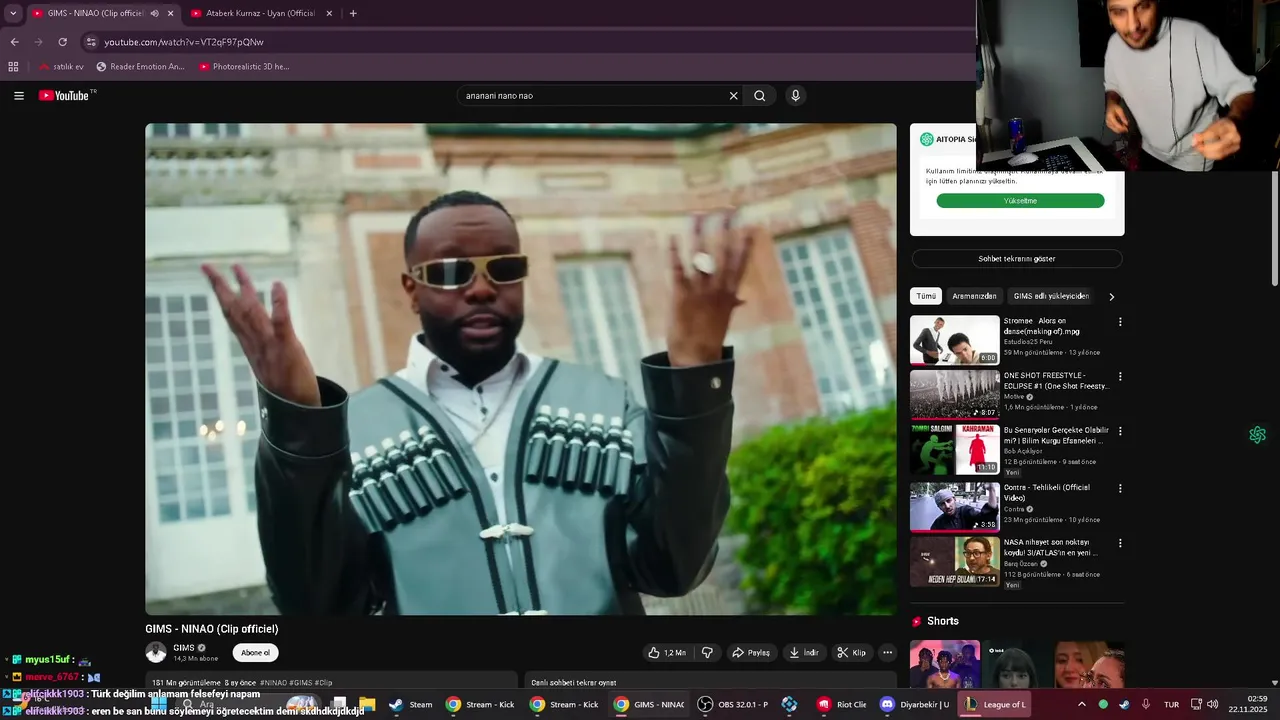The image size is (1280, 720).
Task: Close the GIMS - NINAO tab
Action: pyautogui.click(x=170, y=13)
